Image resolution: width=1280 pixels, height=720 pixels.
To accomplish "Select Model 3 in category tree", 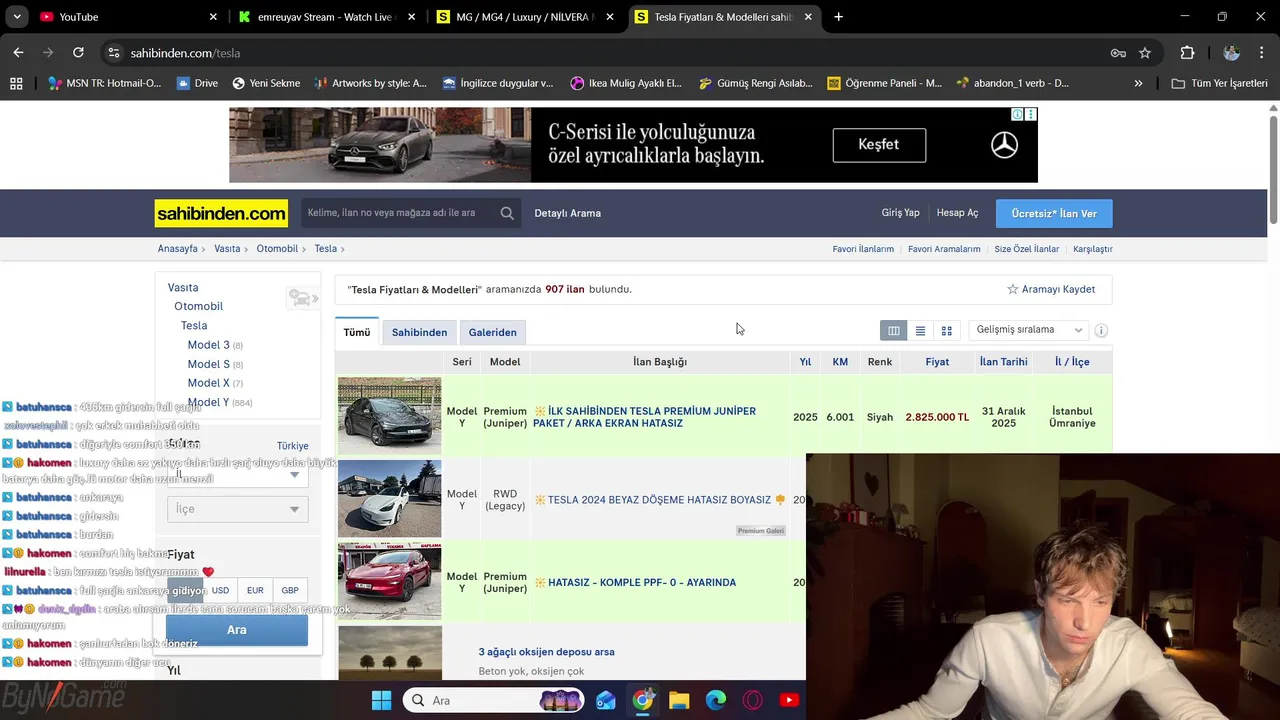I will [208, 345].
